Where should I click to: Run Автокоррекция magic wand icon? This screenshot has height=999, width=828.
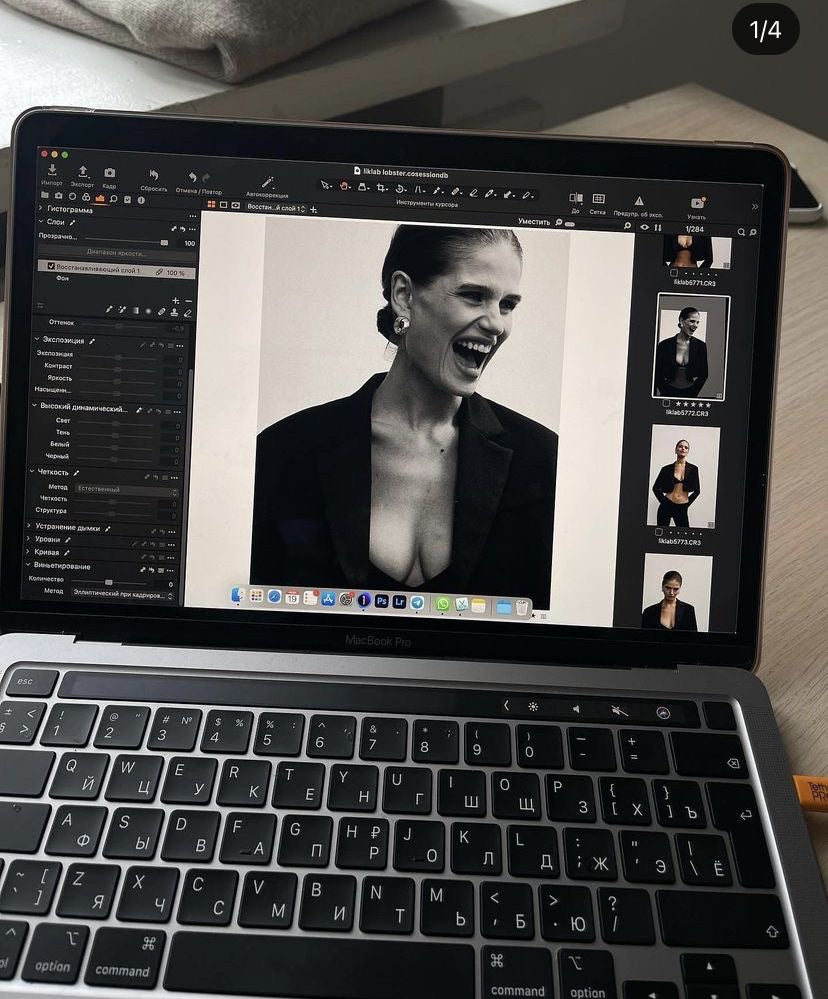pyautogui.click(x=267, y=182)
